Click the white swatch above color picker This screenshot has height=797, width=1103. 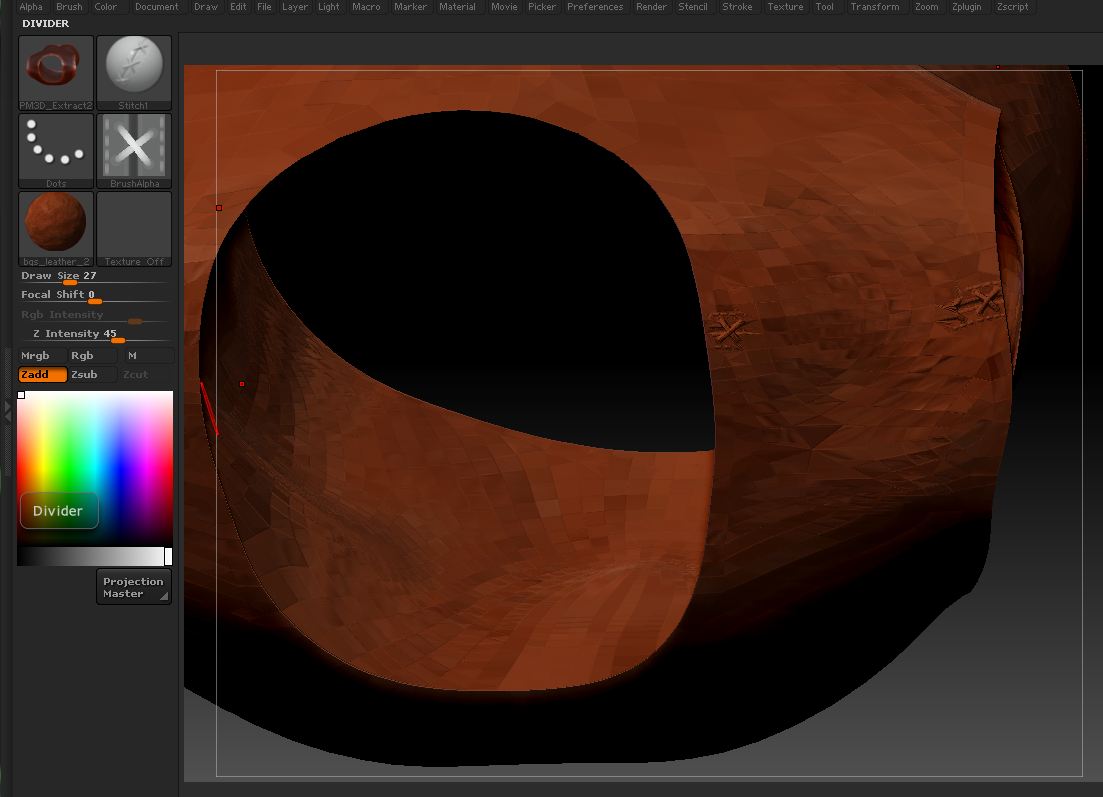21,395
